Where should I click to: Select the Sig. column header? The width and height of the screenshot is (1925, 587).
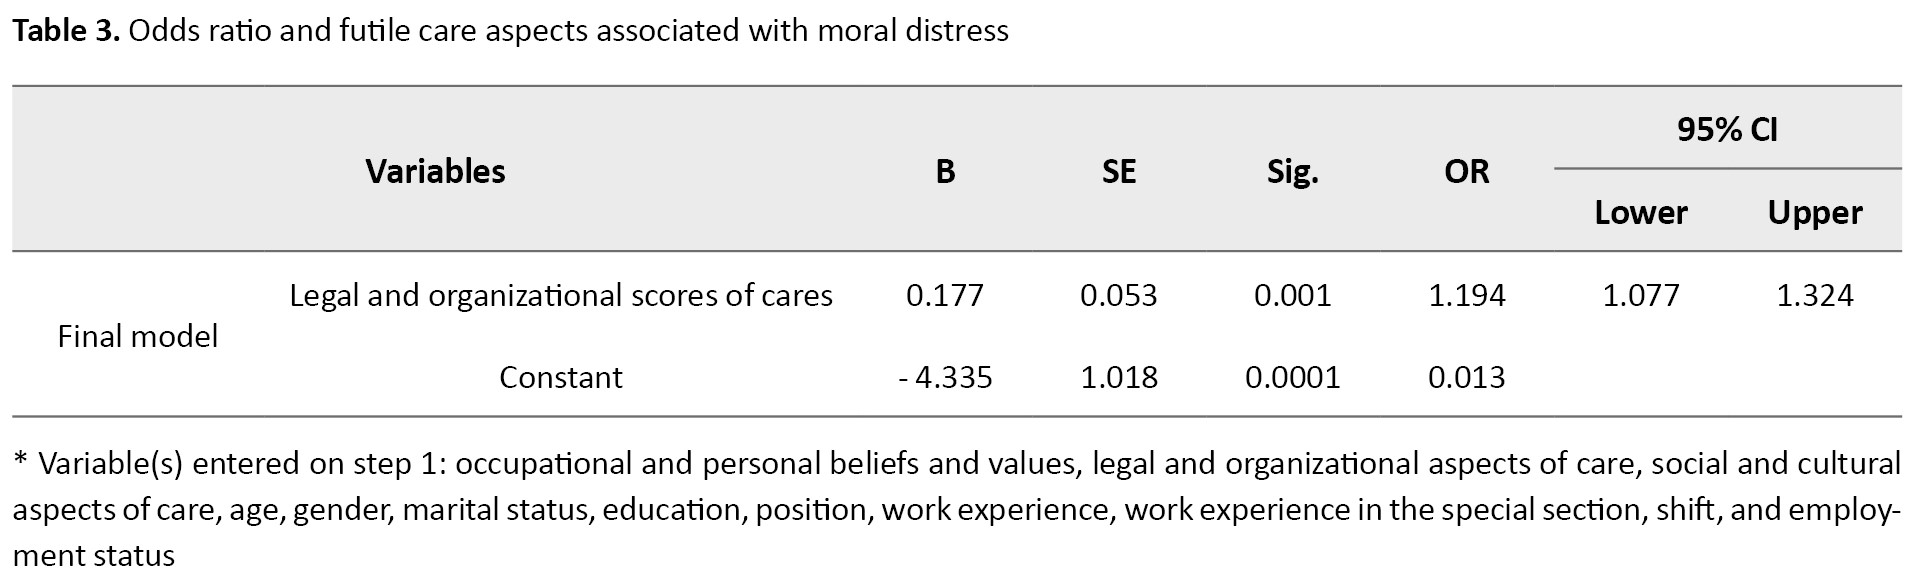click(1292, 171)
